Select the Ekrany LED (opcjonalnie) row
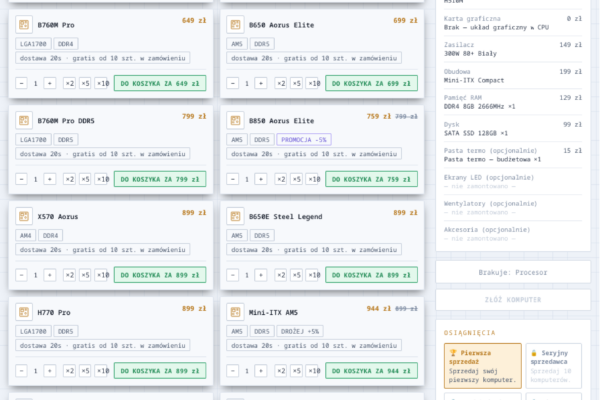This screenshot has height=400, width=600. point(513,181)
